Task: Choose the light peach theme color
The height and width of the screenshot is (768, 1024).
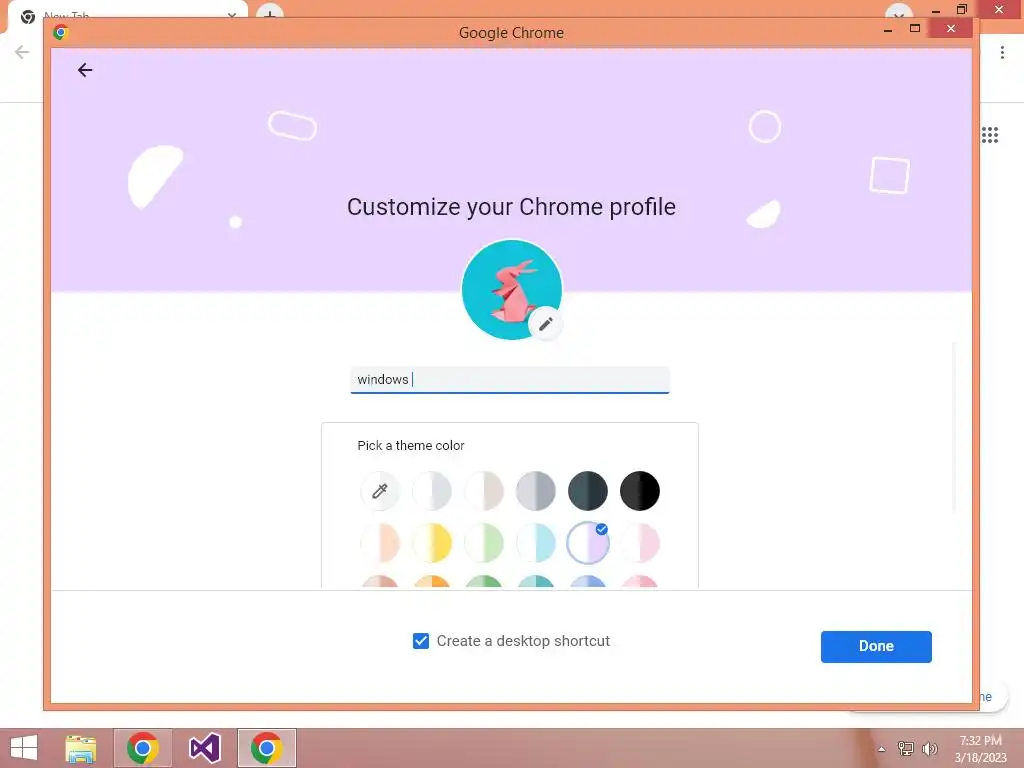Action: tap(379, 543)
